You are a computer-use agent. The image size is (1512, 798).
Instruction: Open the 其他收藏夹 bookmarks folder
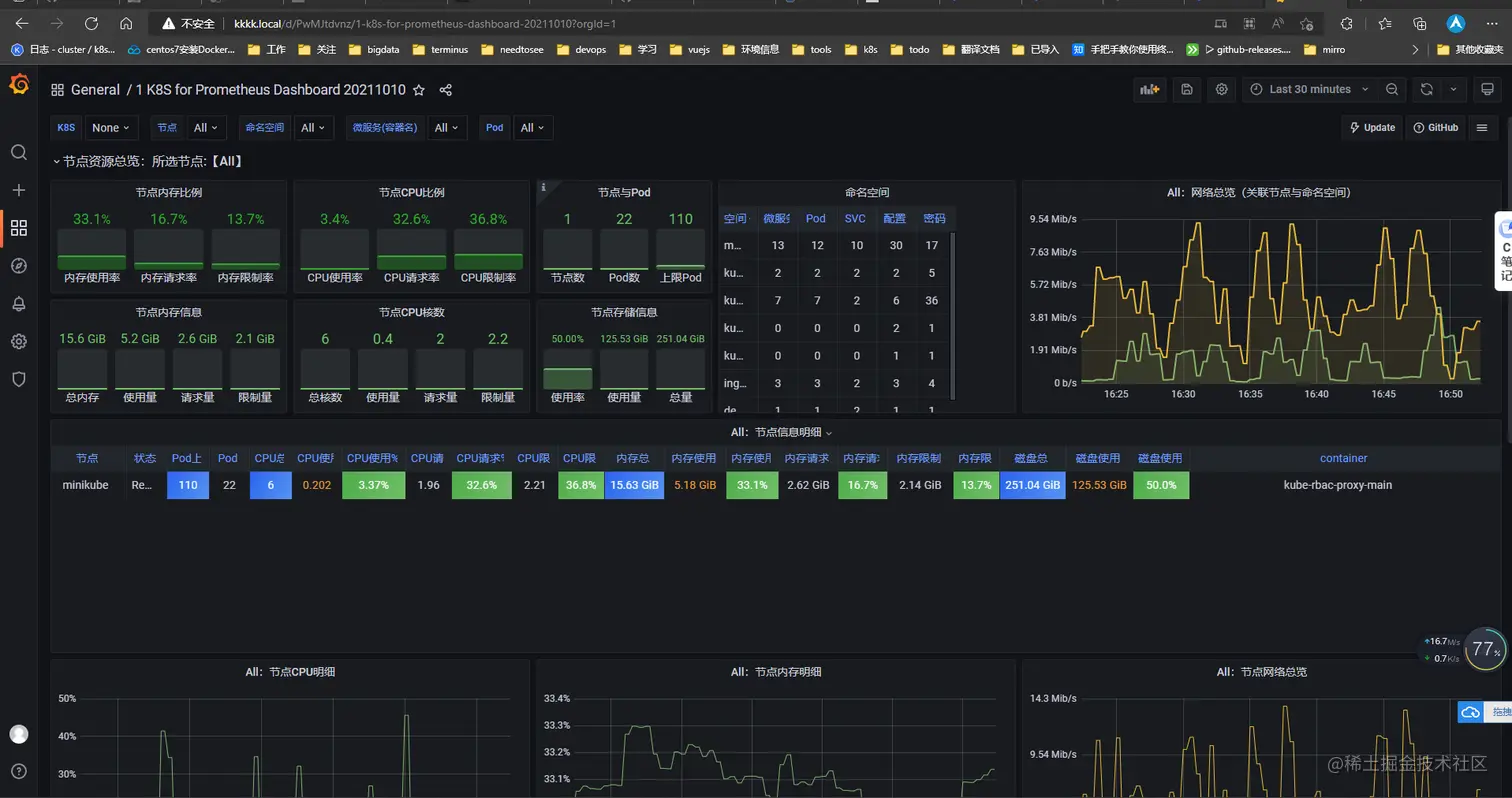click(1470, 49)
